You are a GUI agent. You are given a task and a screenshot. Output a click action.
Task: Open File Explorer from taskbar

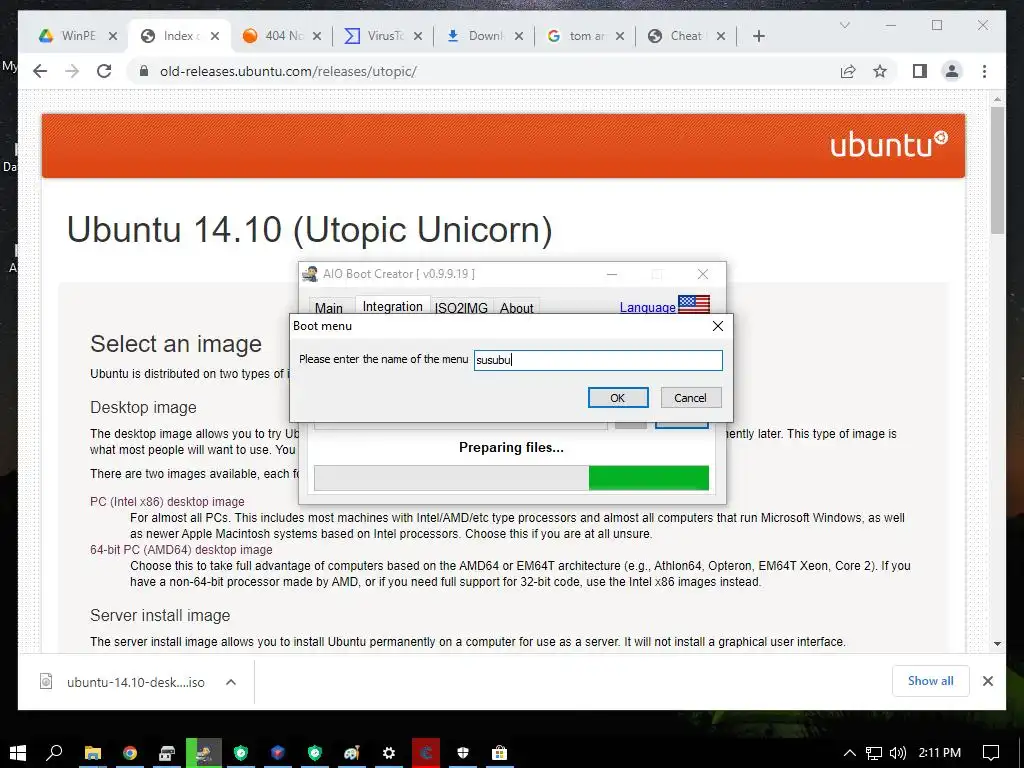point(93,753)
